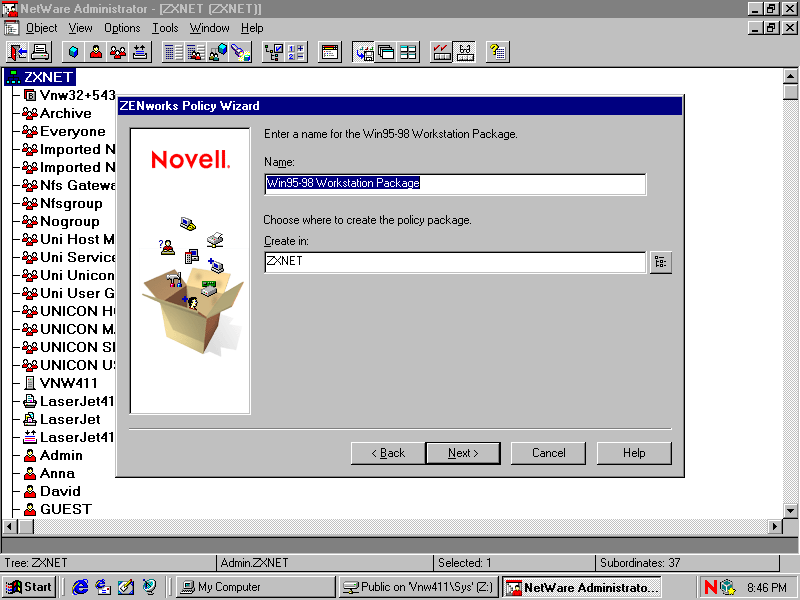Click the Outlook Express quick launch icon
Viewport: 800px width, 600px height.
point(104,587)
